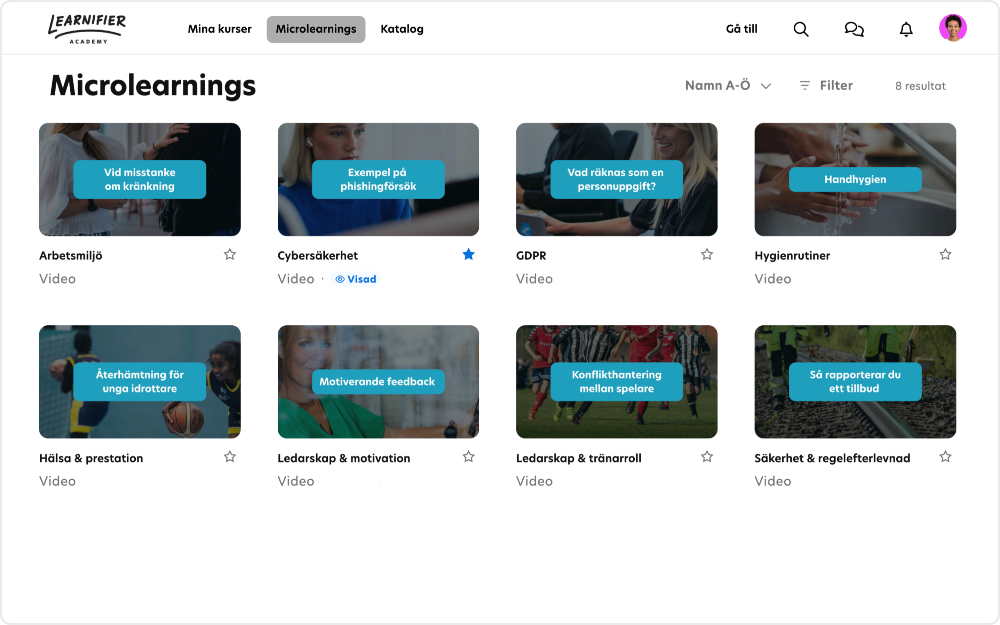This screenshot has width=1000, height=625.
Task: Click the Hälsa & prestation title
Action: pyautogui.click(x=91, y=458)
